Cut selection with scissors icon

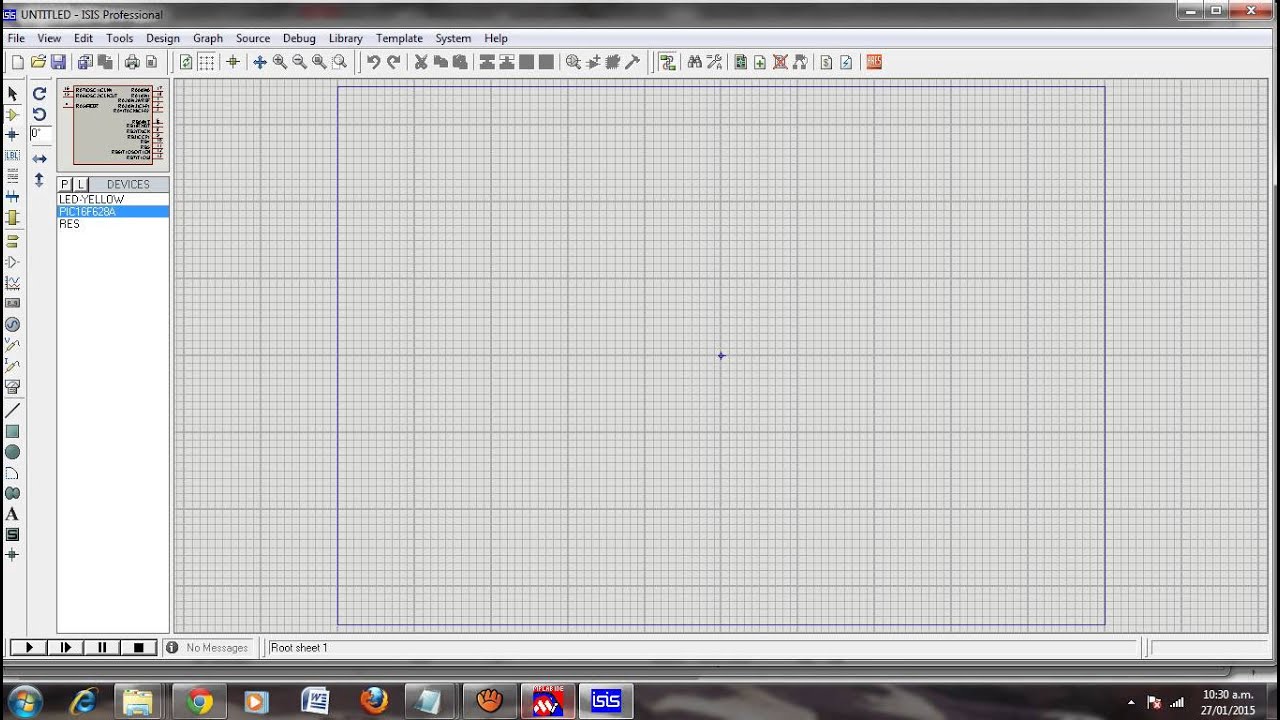(421, 62)
